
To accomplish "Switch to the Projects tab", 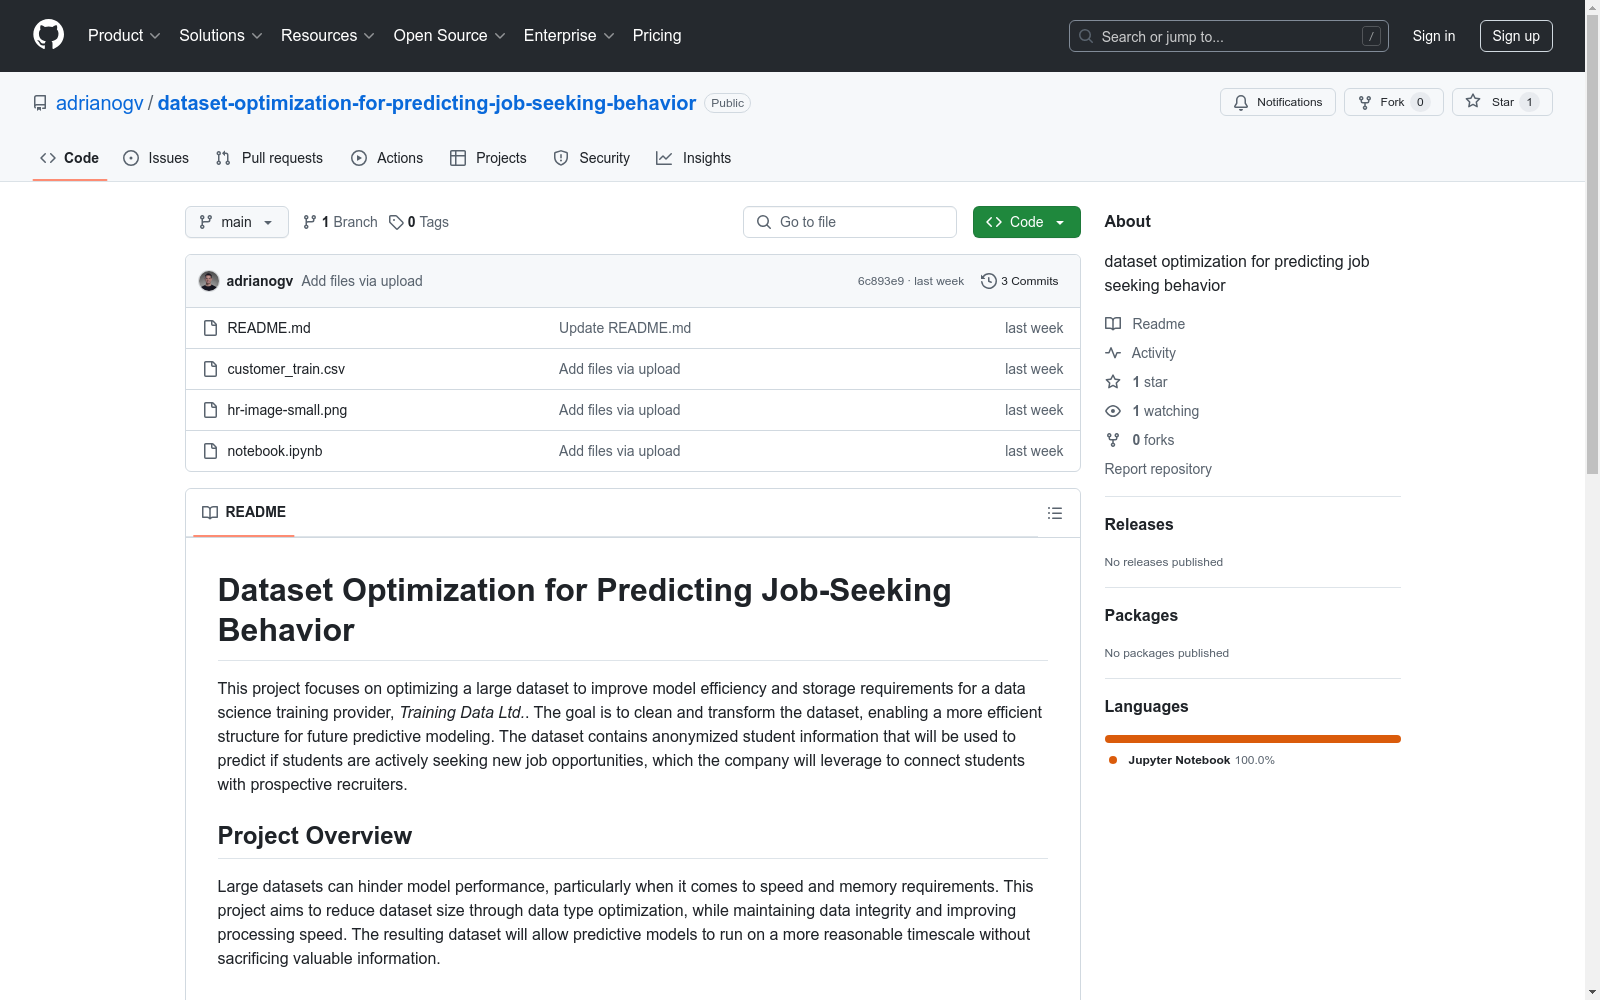I will [x=488, y=158].
